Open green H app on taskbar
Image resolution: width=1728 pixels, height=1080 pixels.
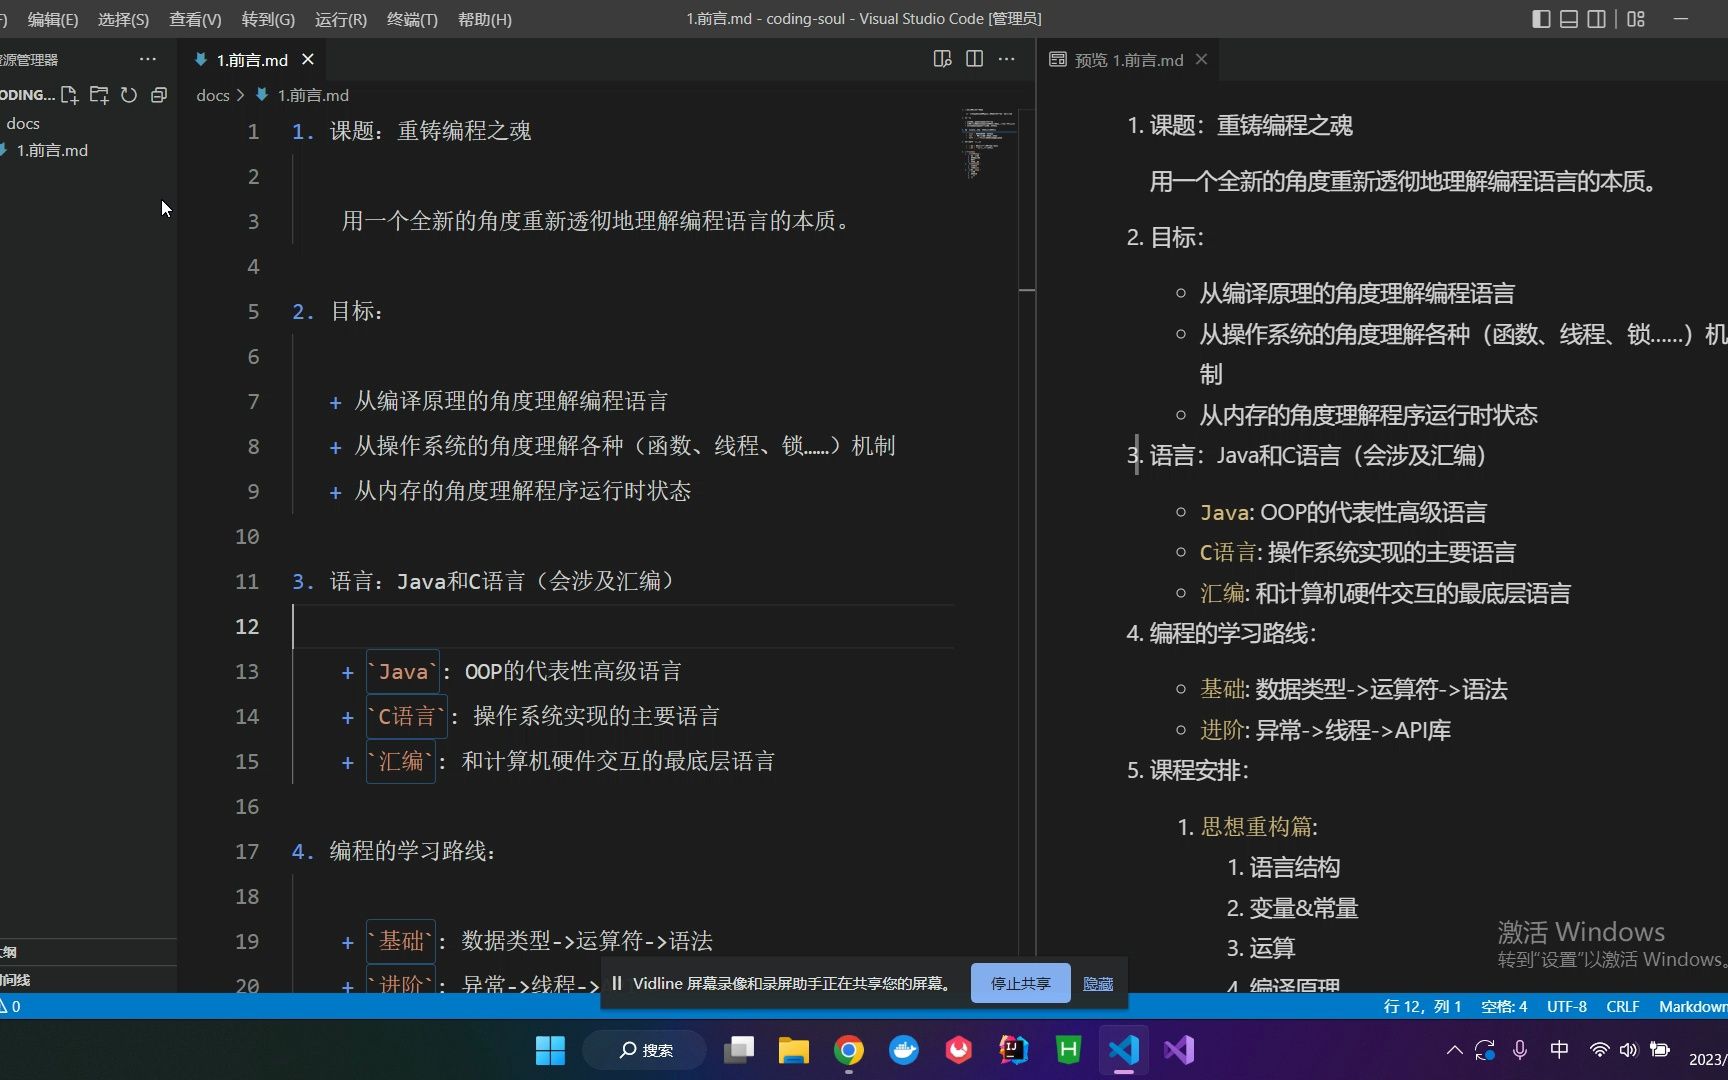coord(1069,1050)
